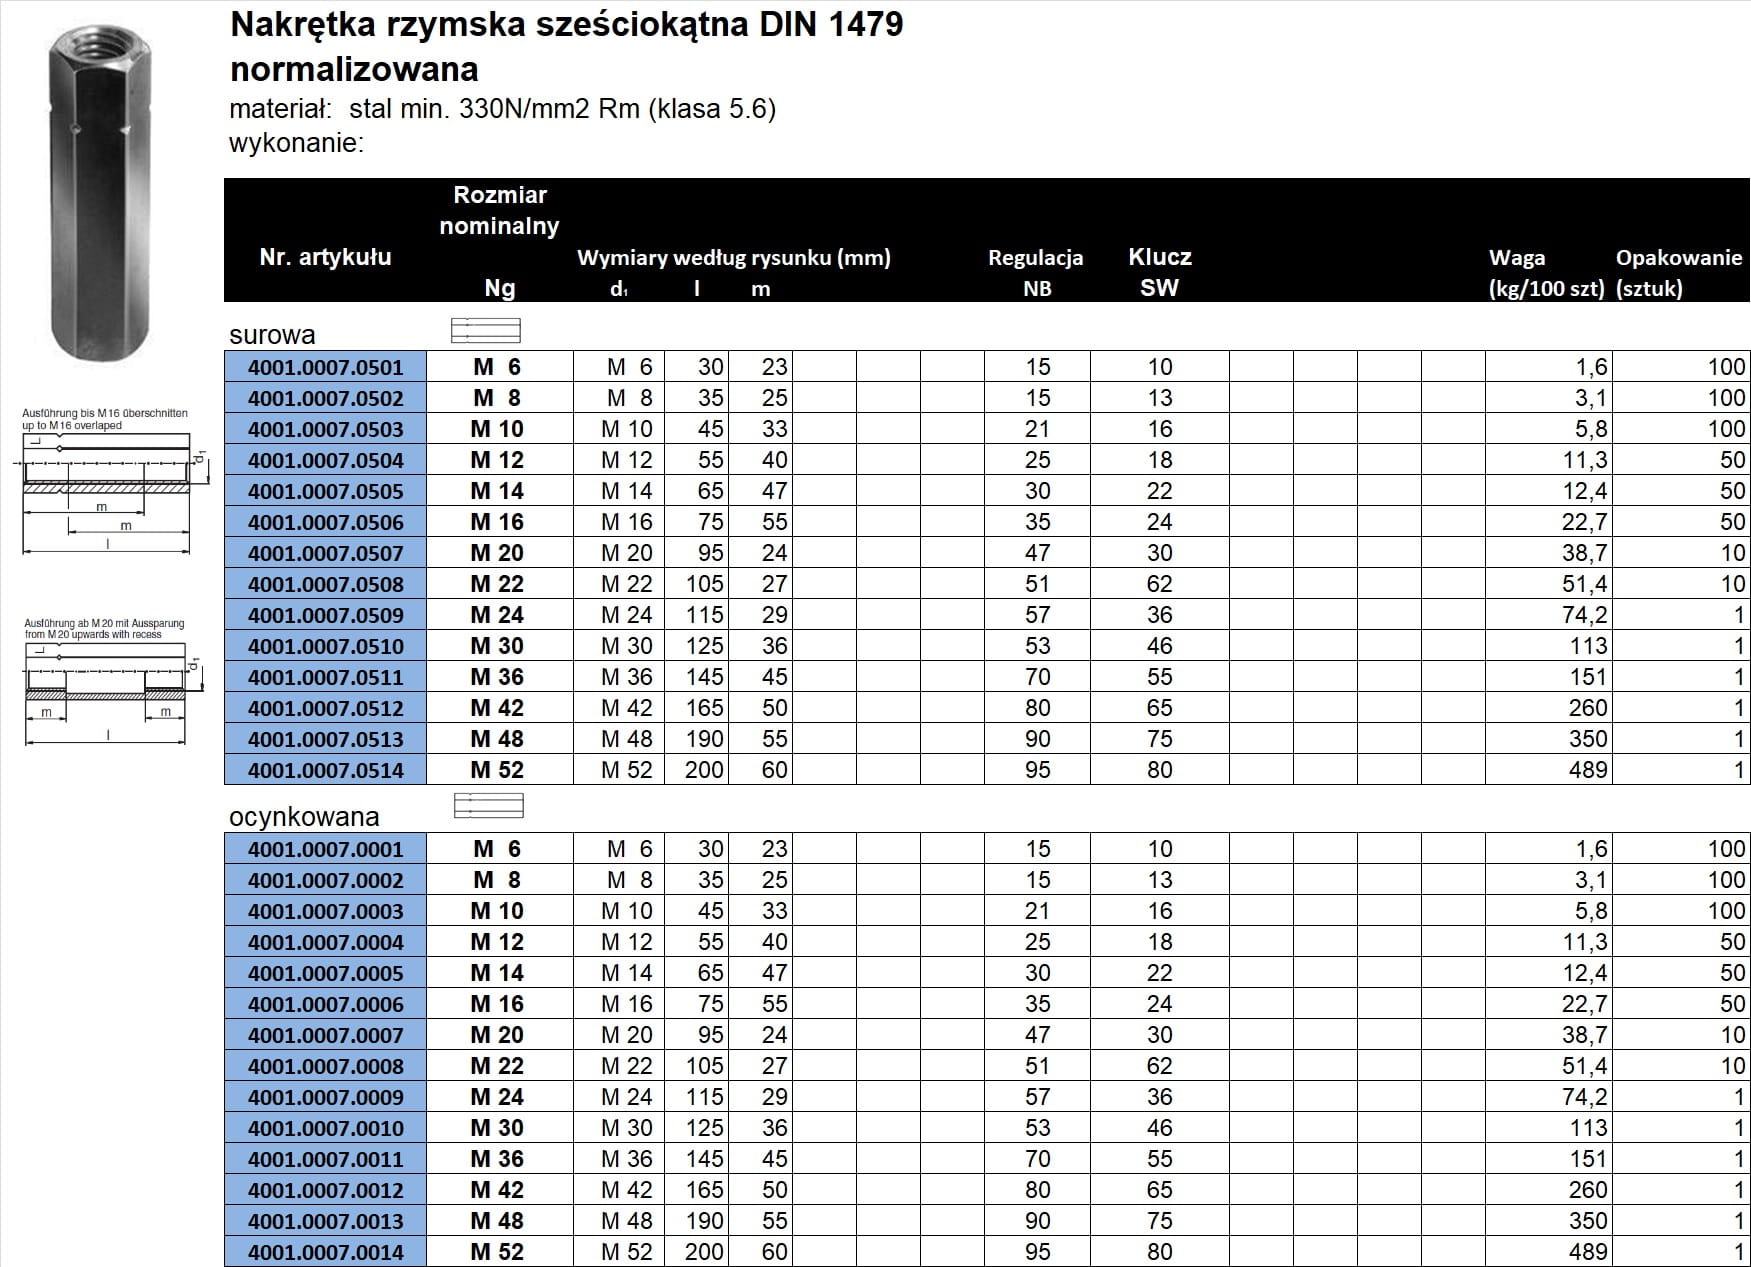
Task: Click the 'Nakrętka rzymska sześciokątna DIN 1479' title
Action: coord(566,25)
